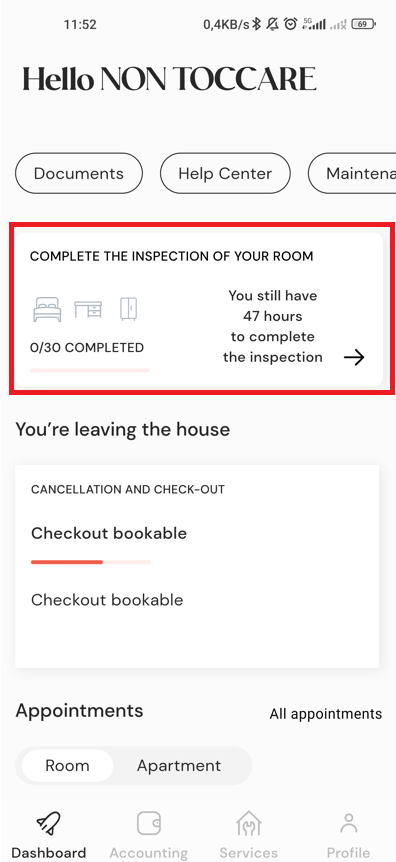The image size is (396, 862).
Task: Open the Maintenance chip
Action: [352, 173]
